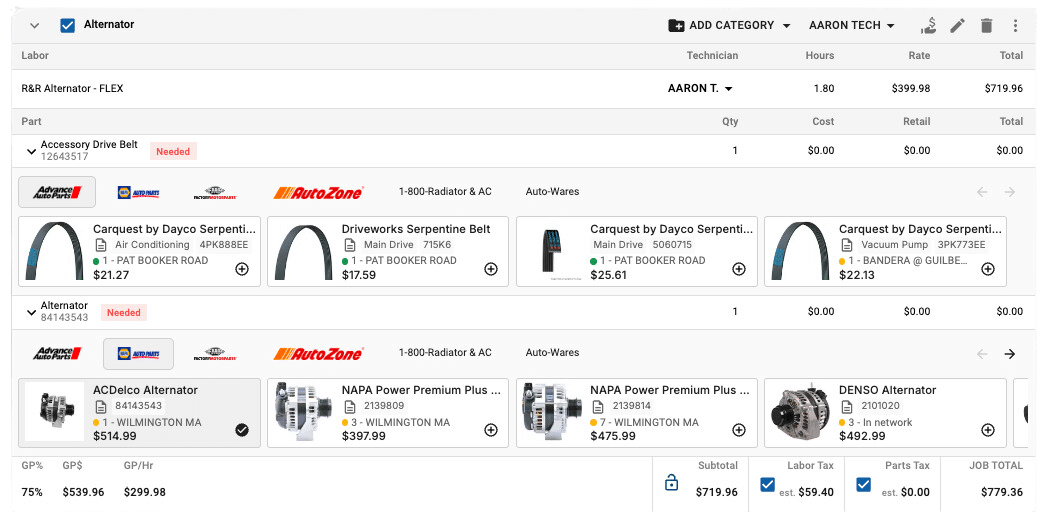Select NAPA Auto Parts tab for alternator
Image resolution: width=1048 pixels, height=525 pixels.
138,354
